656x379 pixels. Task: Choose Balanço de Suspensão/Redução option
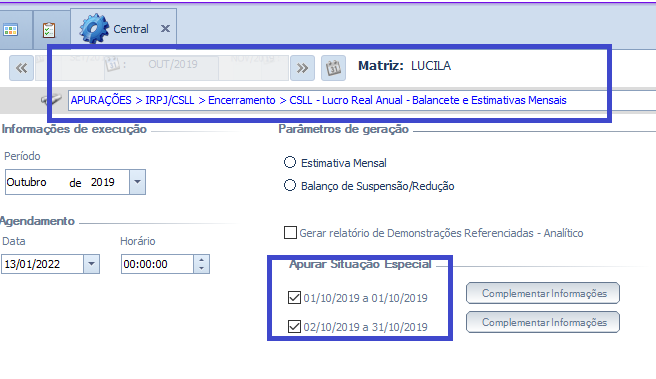pyautogui.click(x=290, y=185)
